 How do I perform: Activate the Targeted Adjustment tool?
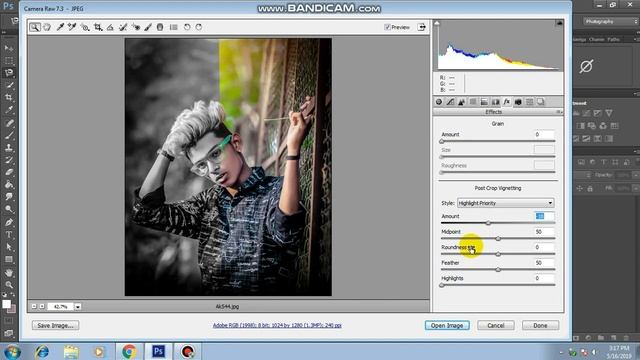click(85, 27)
